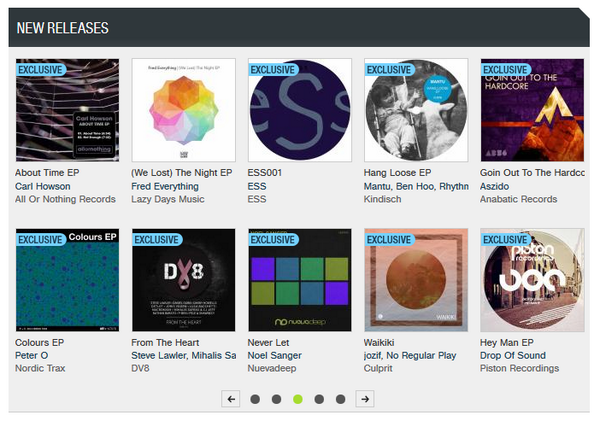Visit label Kindisch
The height and width of the screenshot is (421, 600).
383,199
